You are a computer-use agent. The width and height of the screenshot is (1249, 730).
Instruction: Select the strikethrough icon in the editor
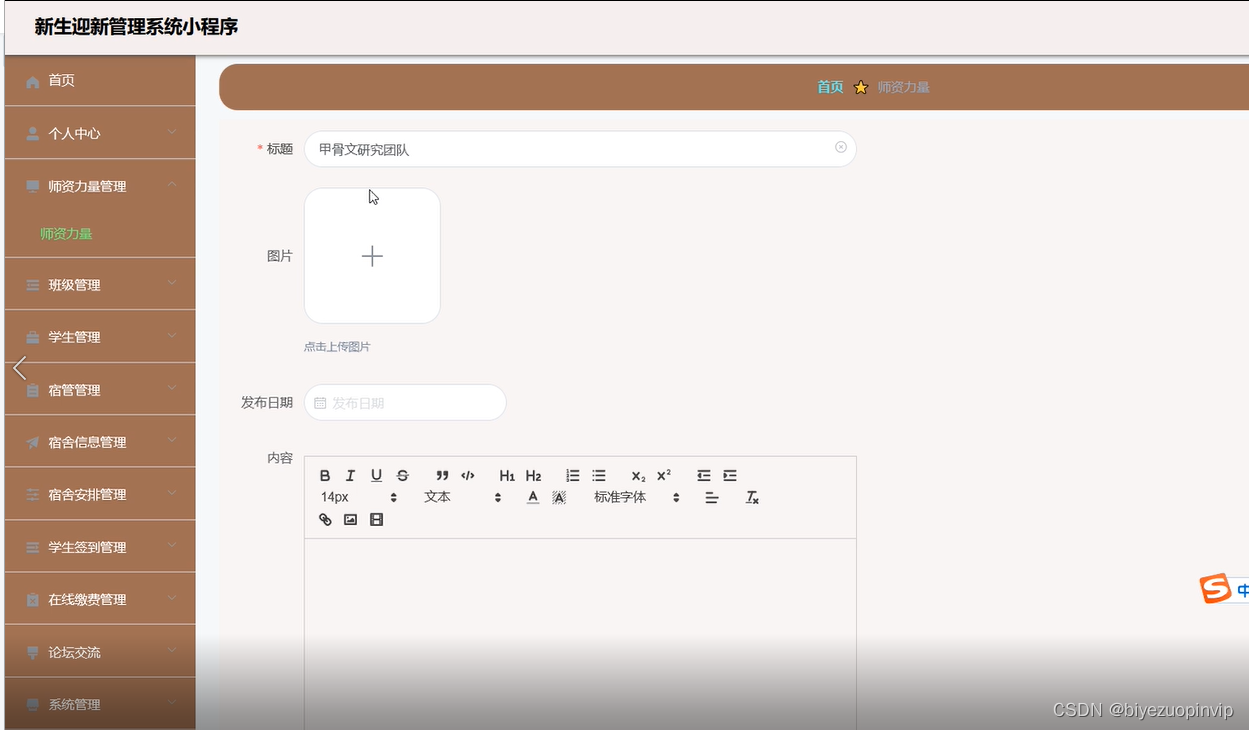coord(402,475)
